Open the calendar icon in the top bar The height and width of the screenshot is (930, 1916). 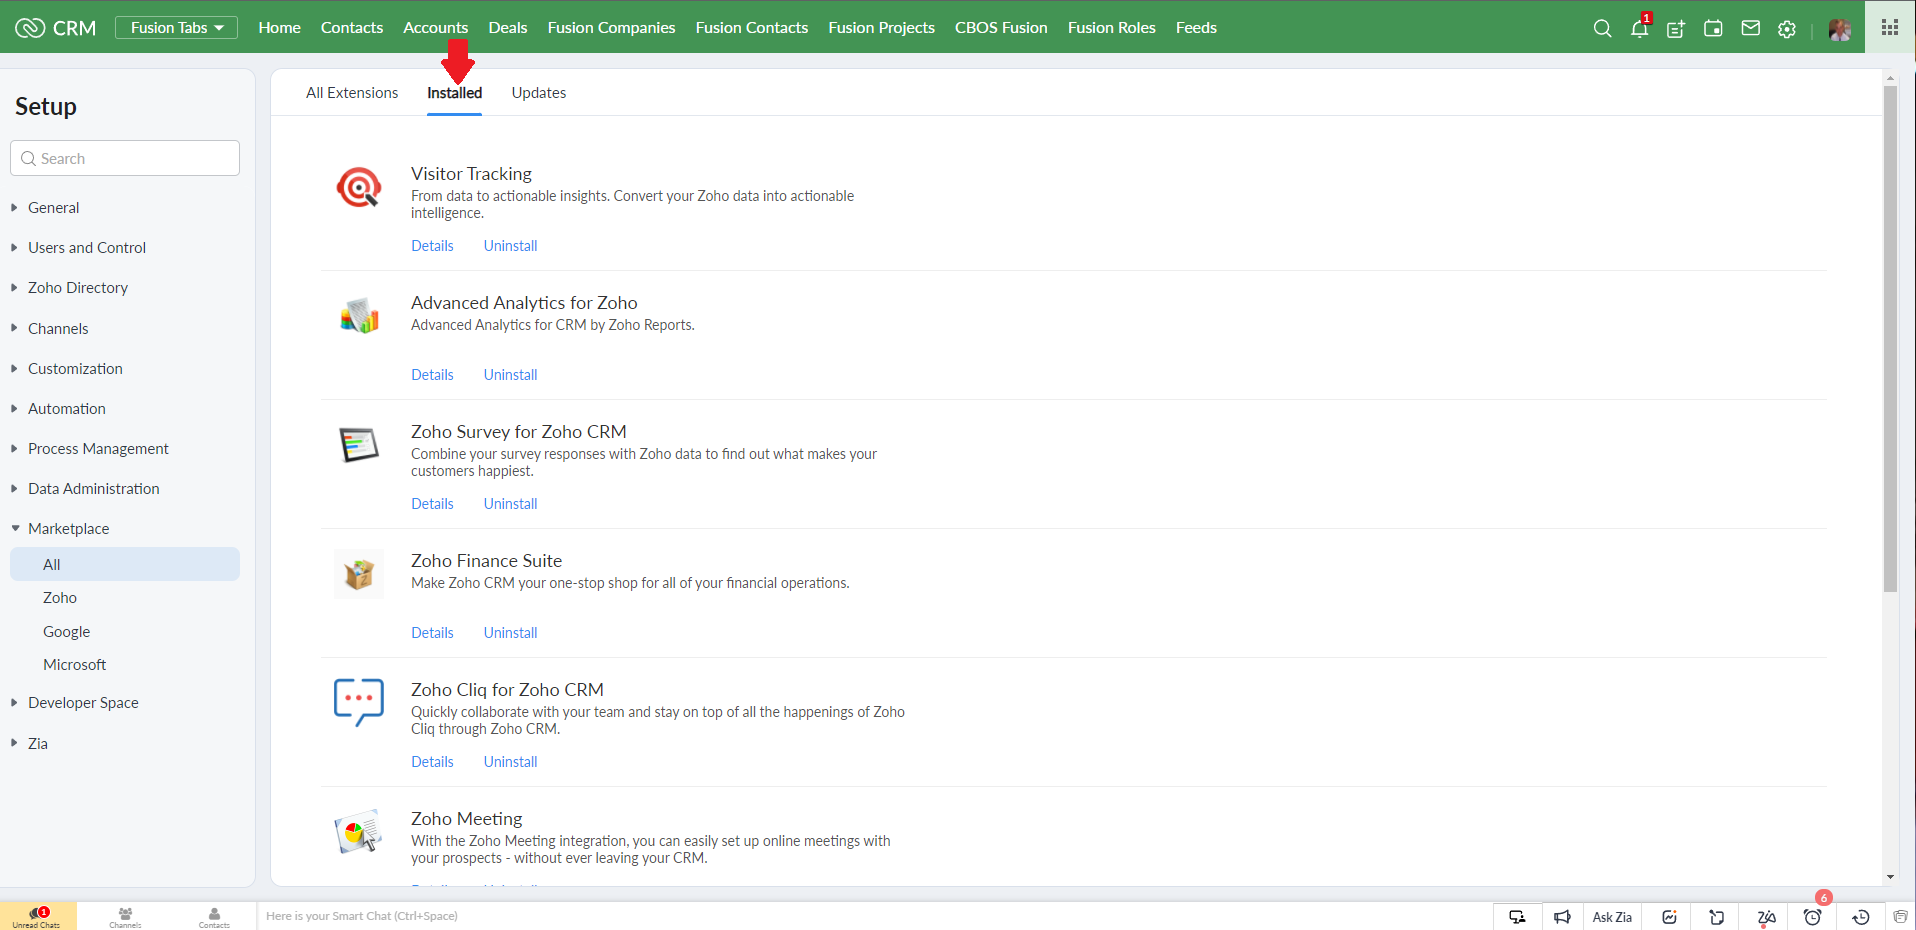1713,28
